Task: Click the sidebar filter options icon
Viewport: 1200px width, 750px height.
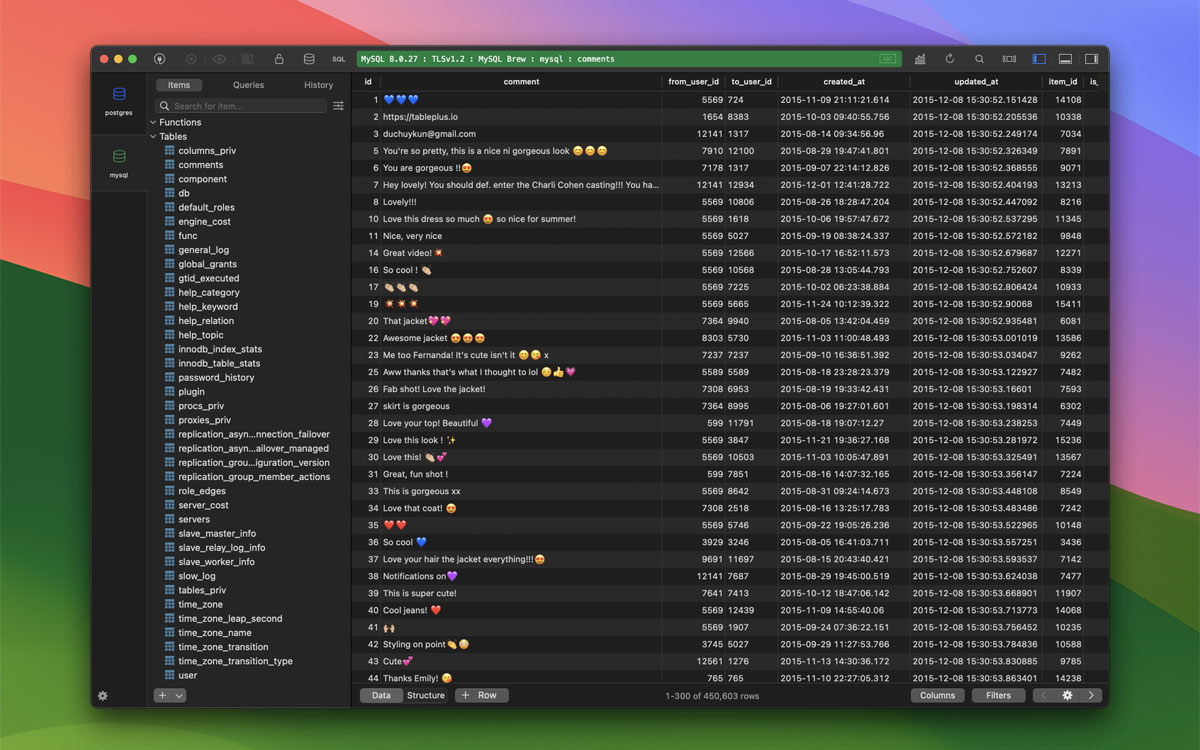Action: point(338,106)
